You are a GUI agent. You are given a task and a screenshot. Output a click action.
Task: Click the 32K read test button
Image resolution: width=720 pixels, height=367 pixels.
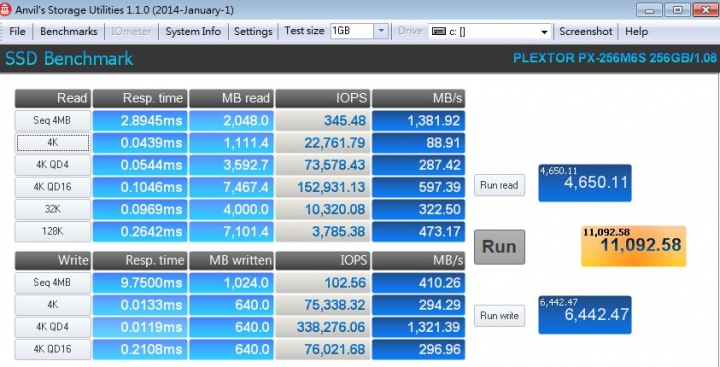(52, 209)
